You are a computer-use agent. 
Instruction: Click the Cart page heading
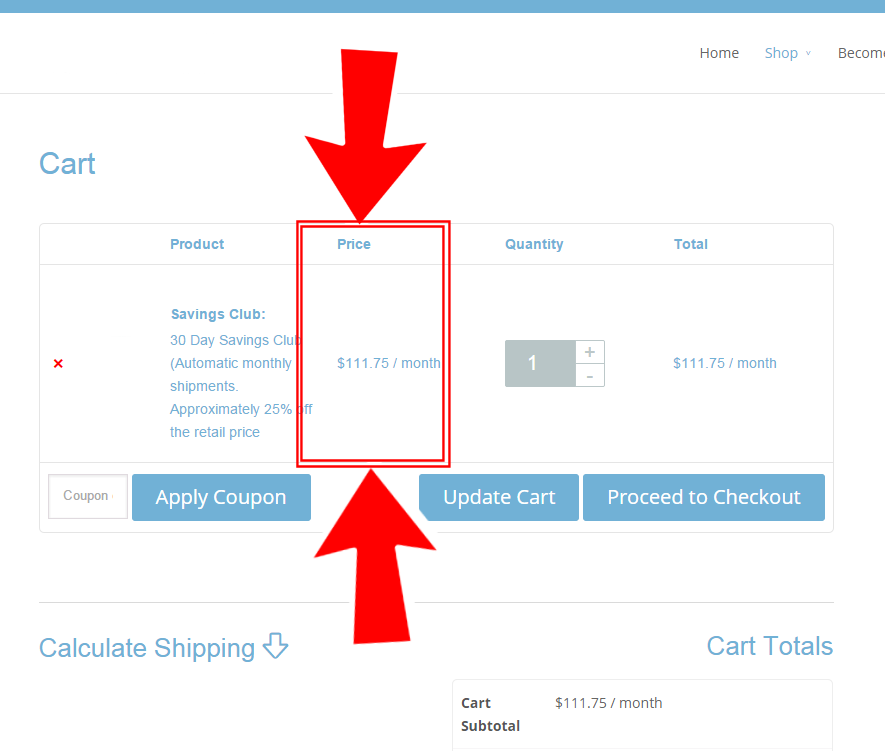click(x=67, y=164)
